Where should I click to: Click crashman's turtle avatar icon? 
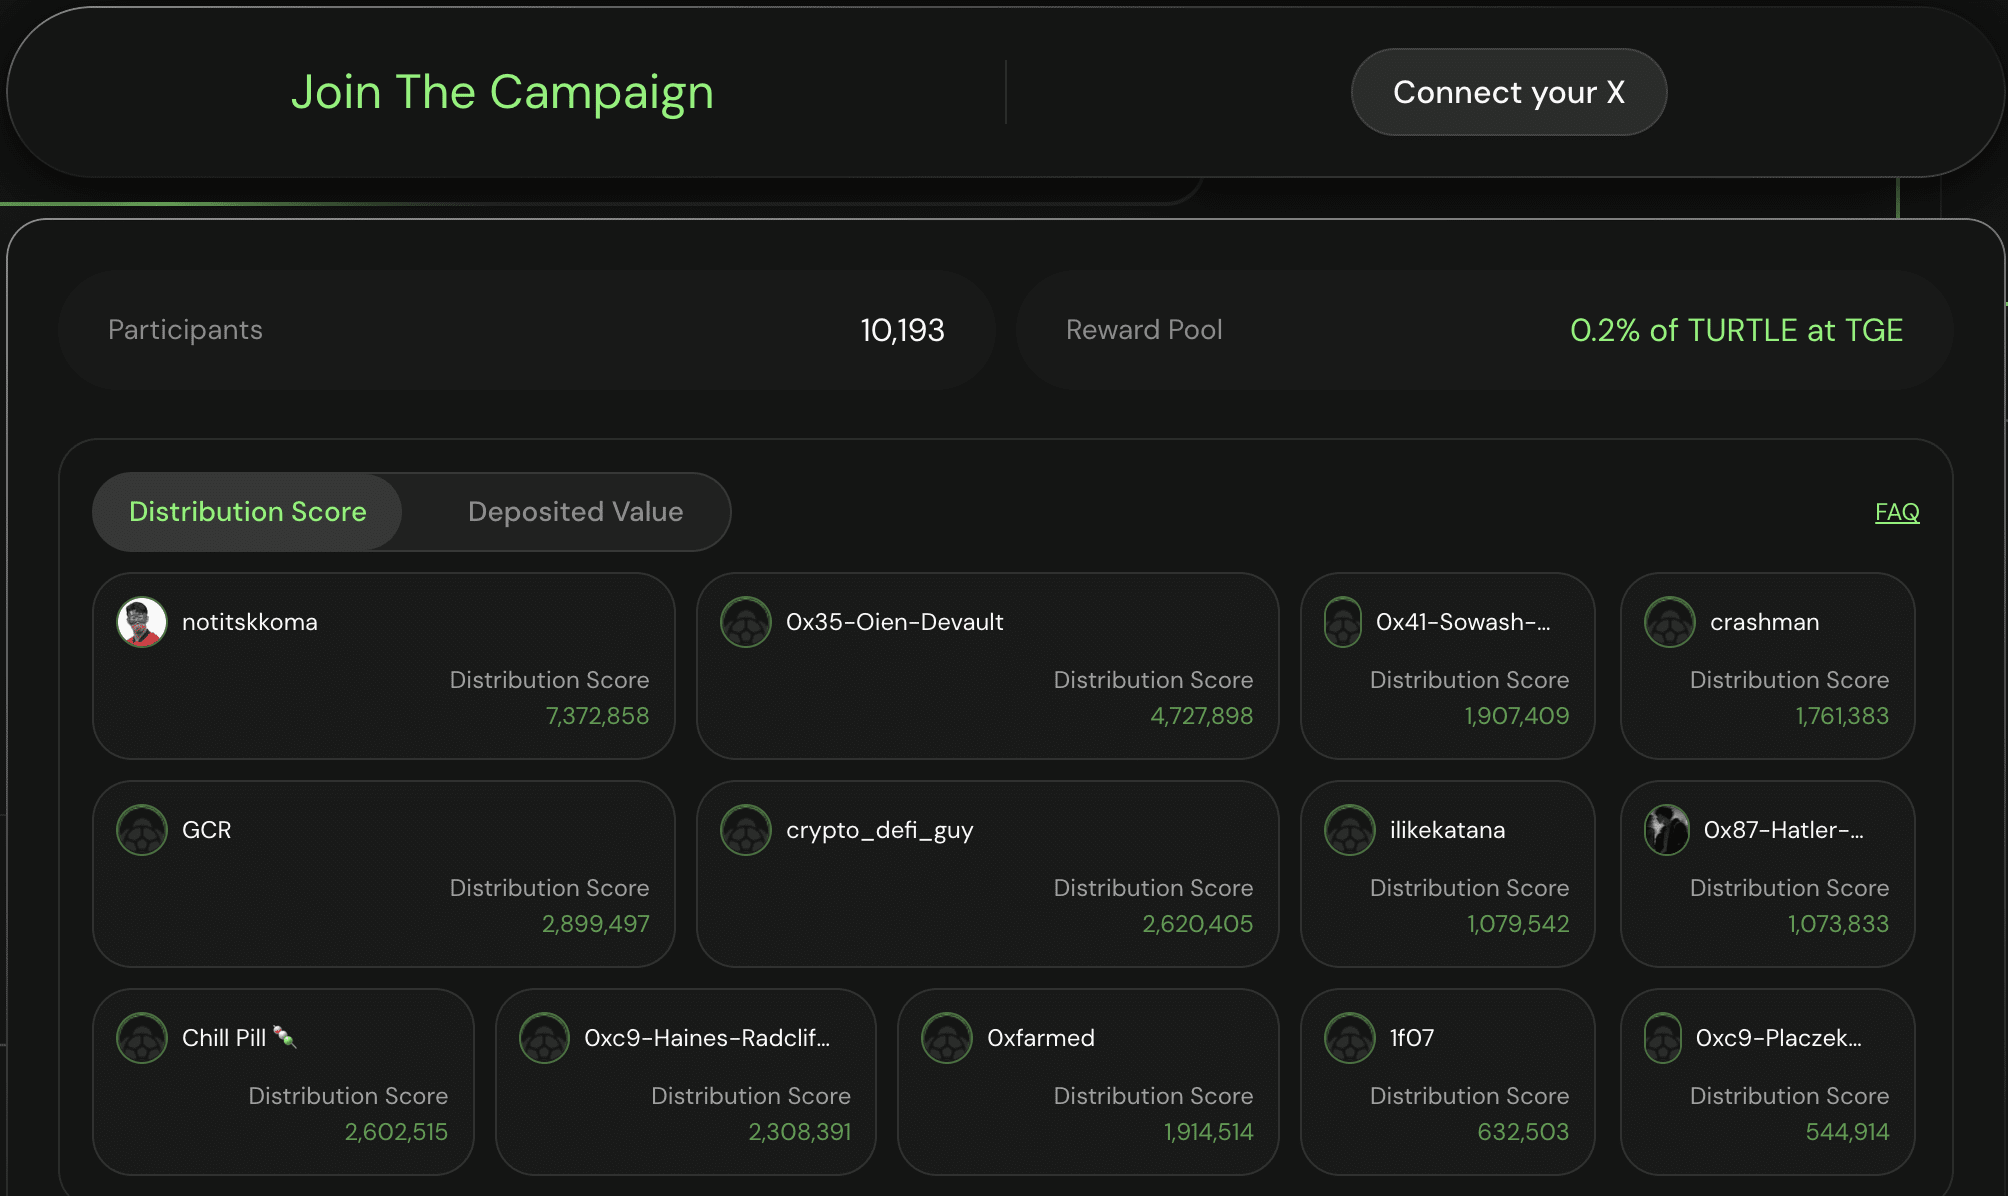point(1670,622)
